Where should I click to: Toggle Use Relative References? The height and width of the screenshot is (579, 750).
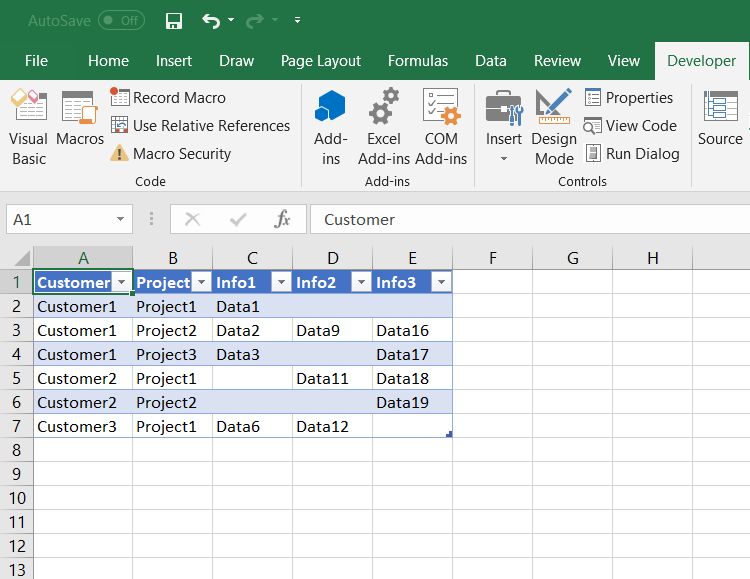click(x=200, y=125)
